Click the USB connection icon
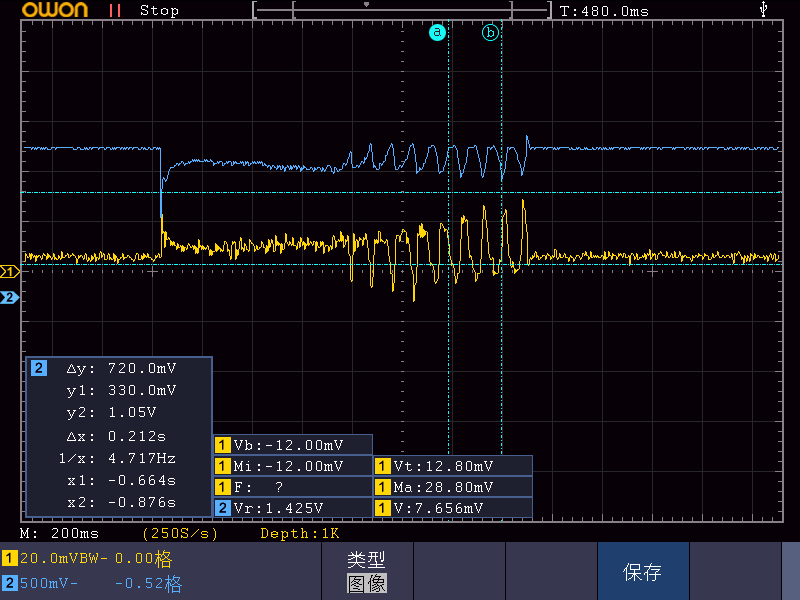This screenshot has width=800, height=600. tap(763, 9)
